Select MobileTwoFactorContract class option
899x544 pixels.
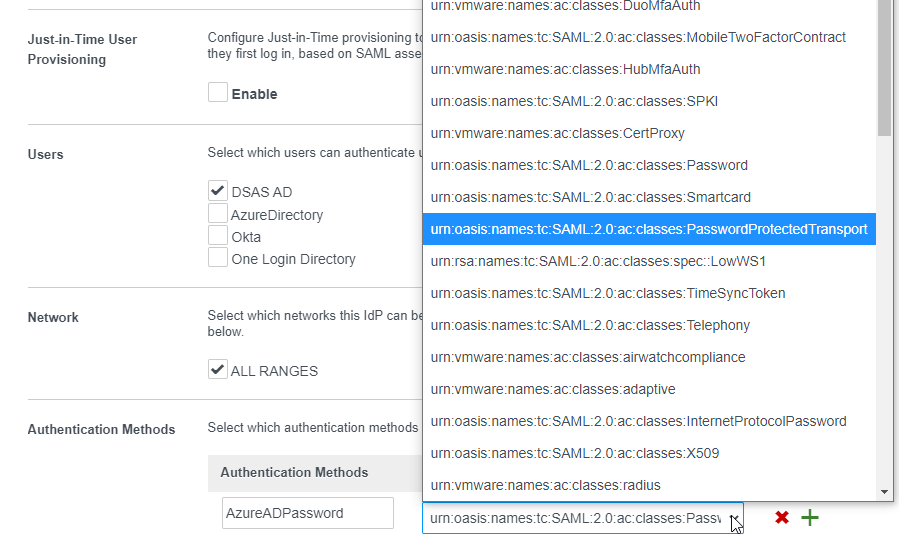[638, 37]
